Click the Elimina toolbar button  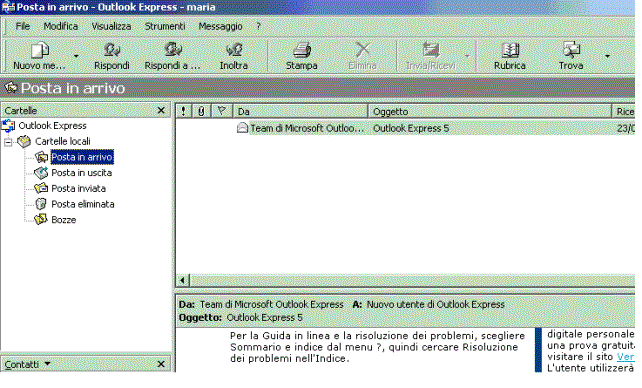[362, 56]
